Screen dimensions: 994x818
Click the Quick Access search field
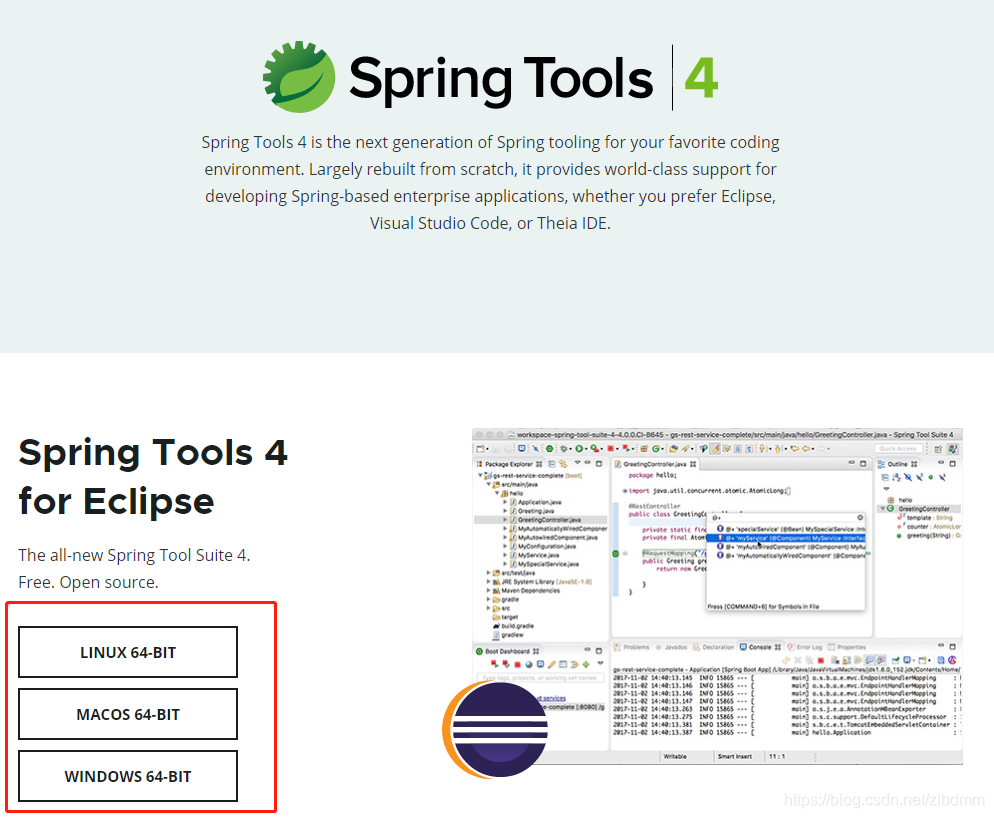click(898, 448)
